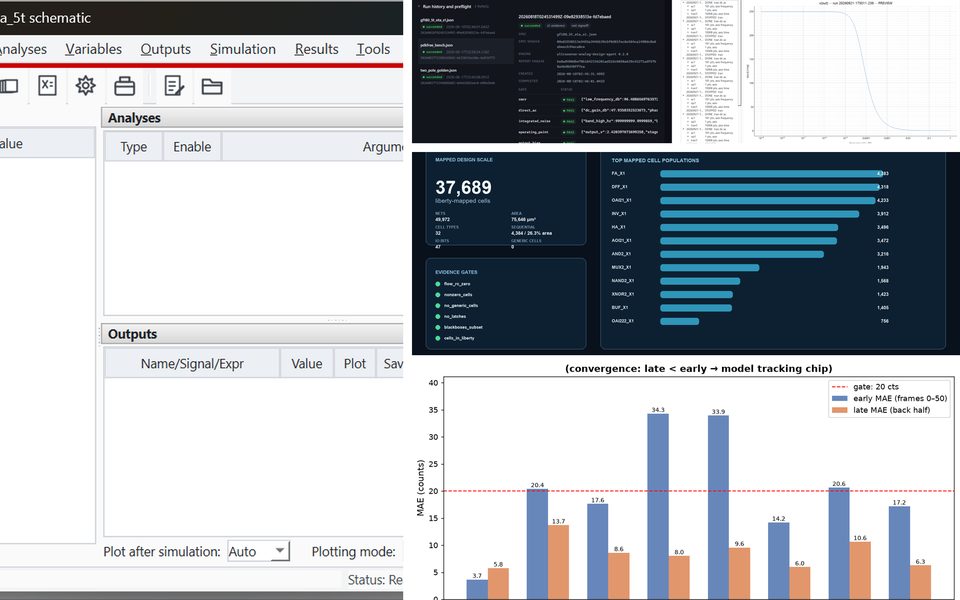960x600 pixels.
Task: Open the design variables (X=) tool
Action: click(x=47, y=85)
